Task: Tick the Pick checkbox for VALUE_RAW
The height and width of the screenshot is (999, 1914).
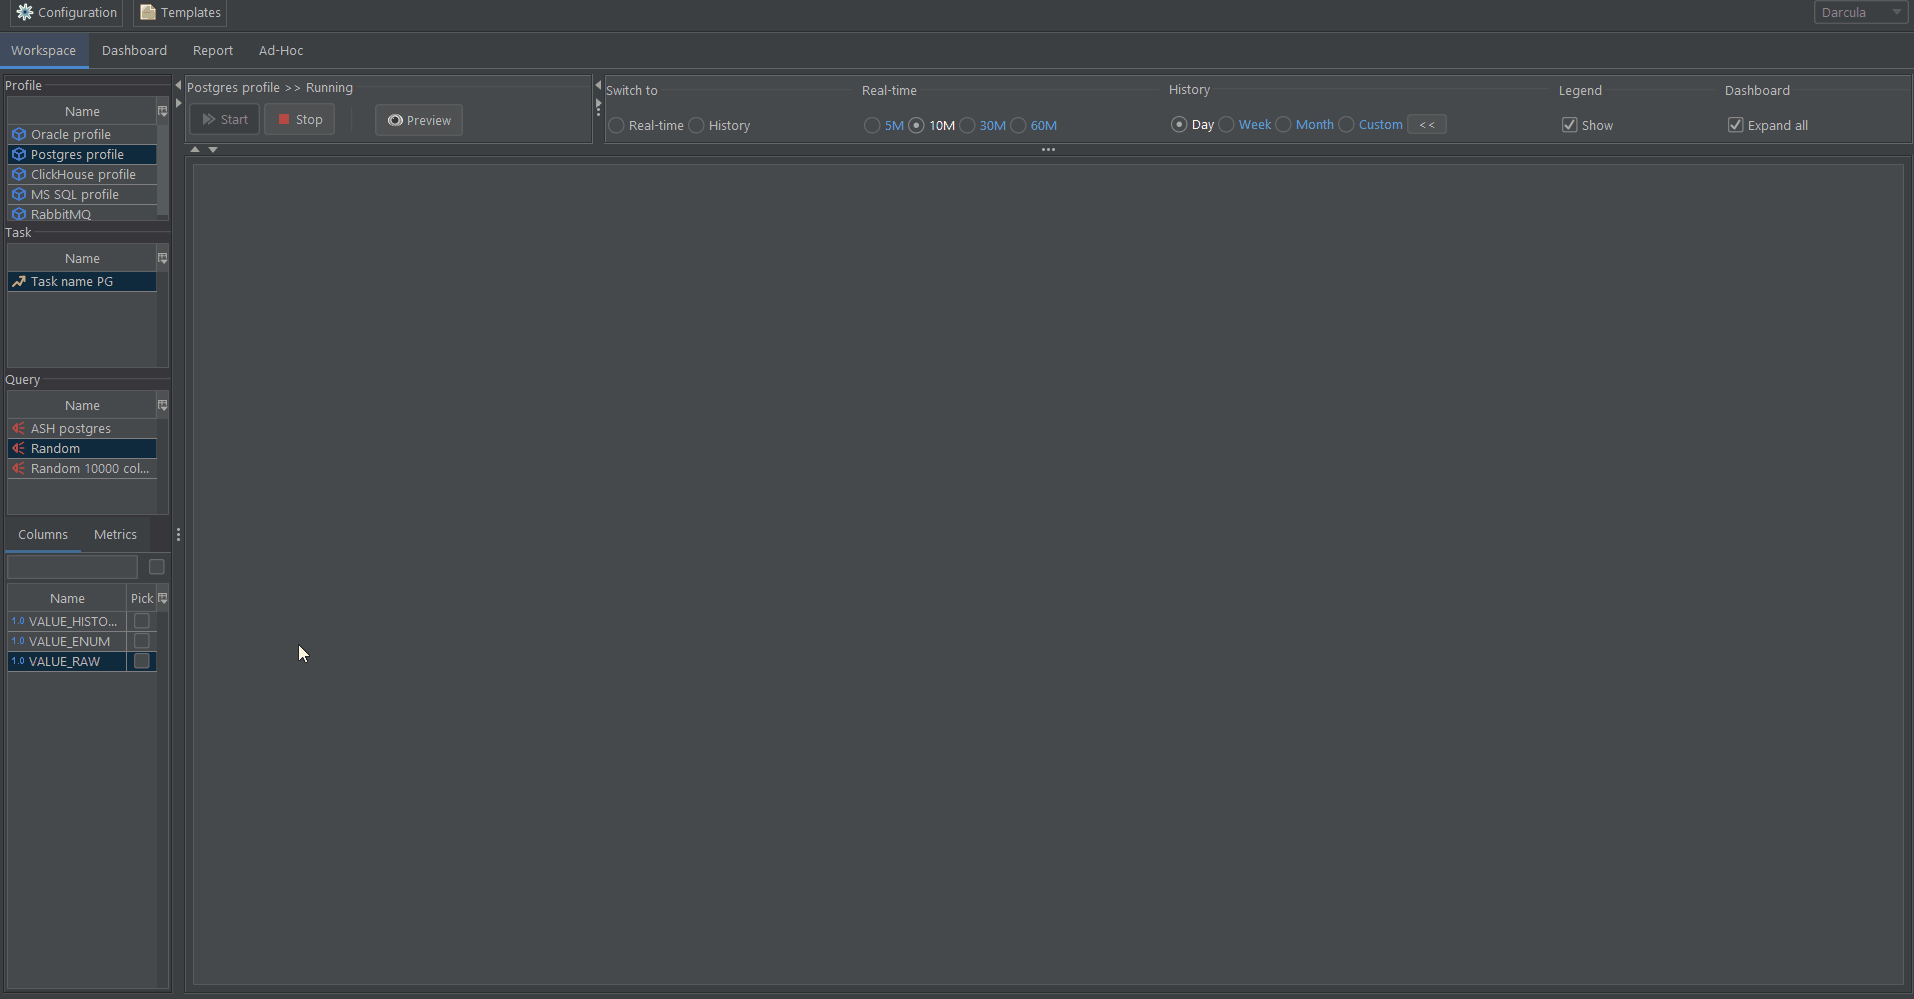Action: pos(142,661)
